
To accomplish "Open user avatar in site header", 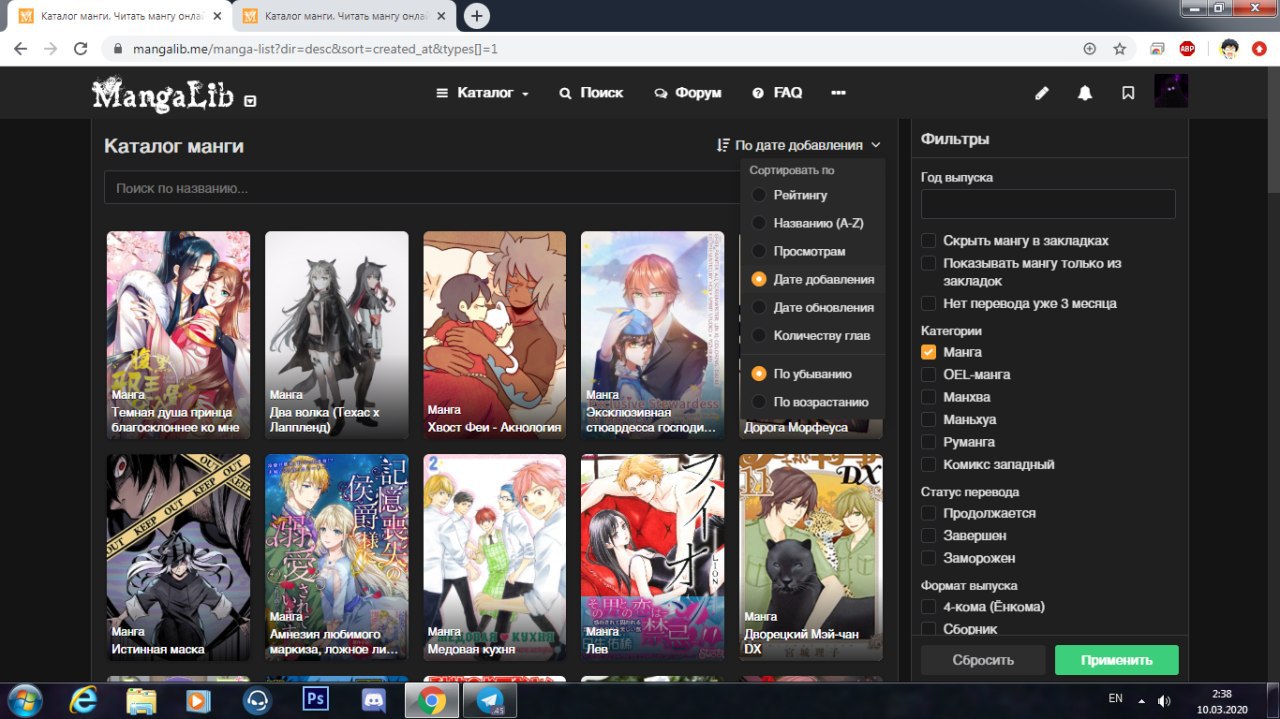I will (1171, 92).
